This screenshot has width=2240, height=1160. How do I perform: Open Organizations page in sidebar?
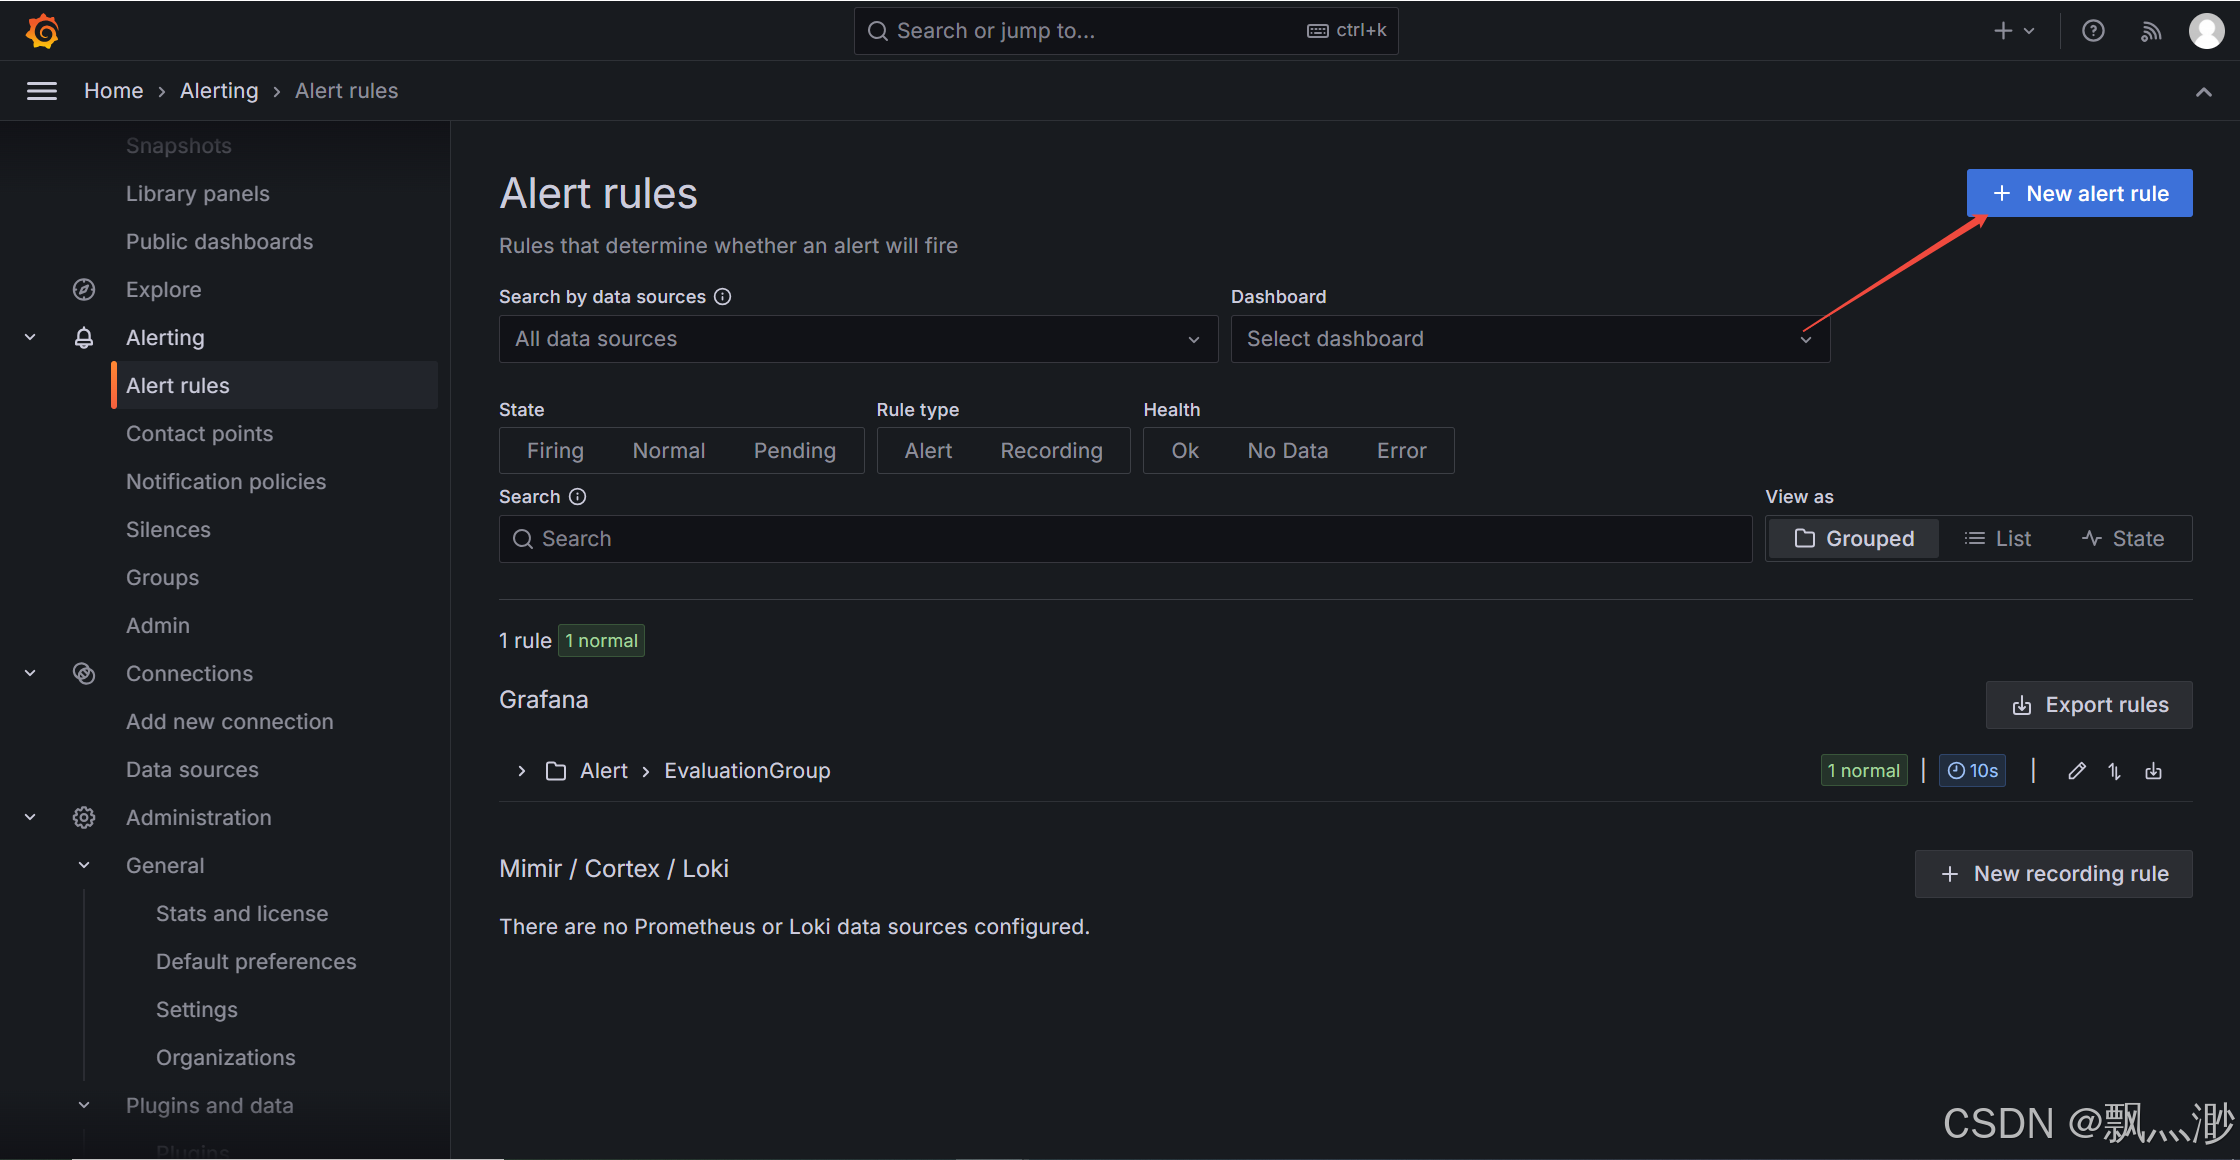click(226, 1058)
